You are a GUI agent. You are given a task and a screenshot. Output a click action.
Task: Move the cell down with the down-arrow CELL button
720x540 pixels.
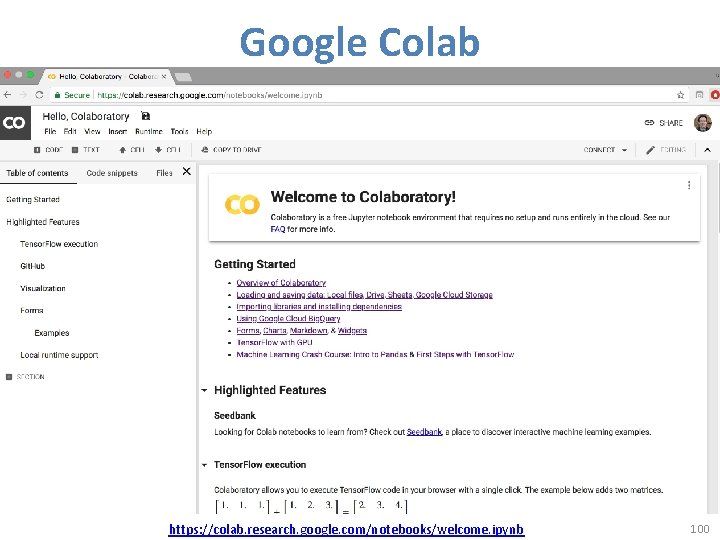168,150
